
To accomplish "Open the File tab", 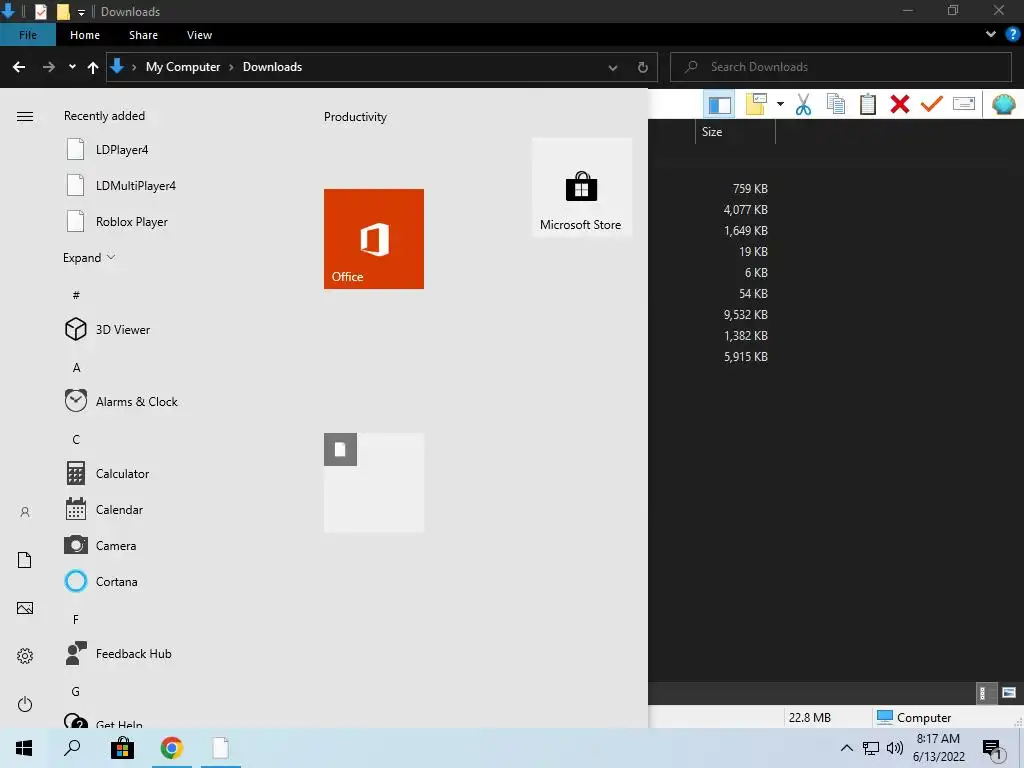I will [x=27, y=35].
